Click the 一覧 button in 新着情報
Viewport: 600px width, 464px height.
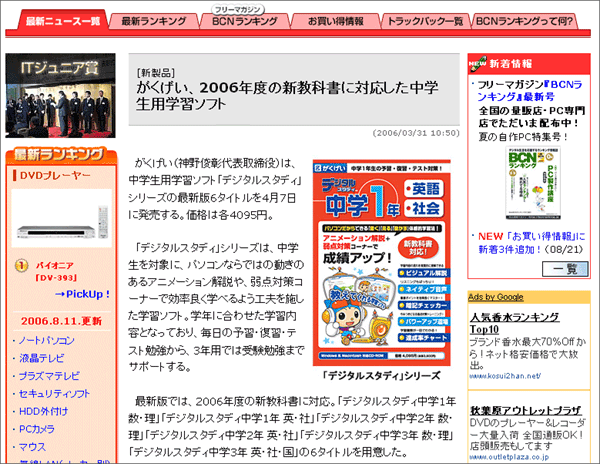(565, 269)
